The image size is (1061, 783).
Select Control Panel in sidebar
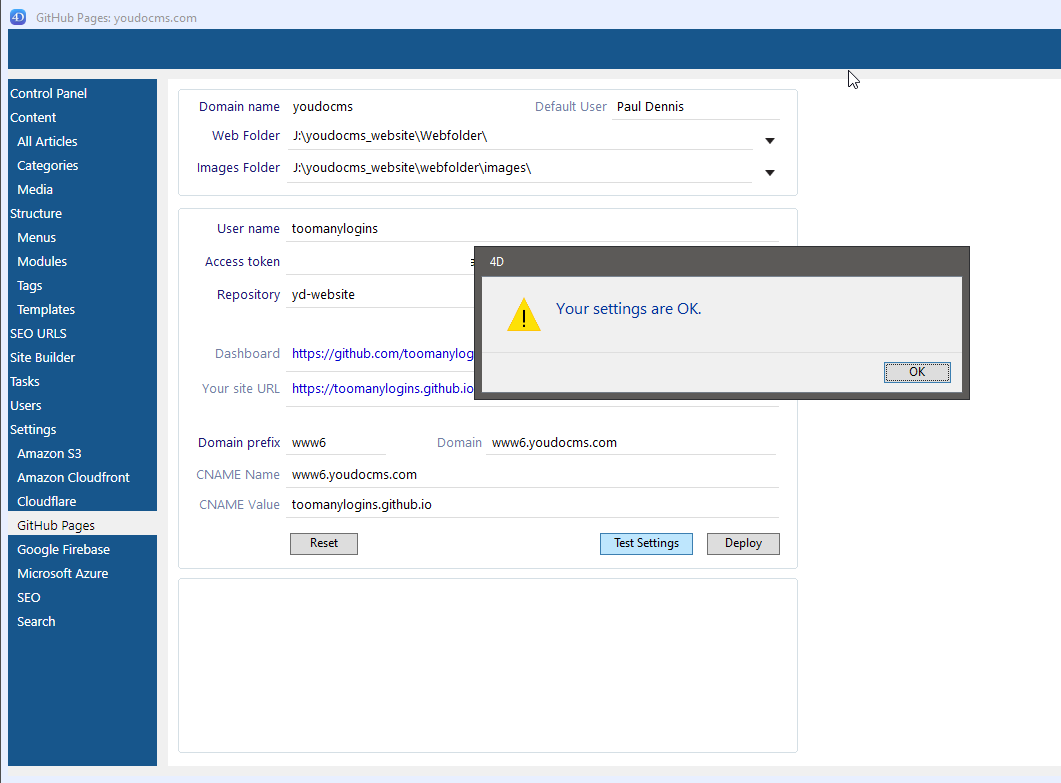(x=48, y=93)
